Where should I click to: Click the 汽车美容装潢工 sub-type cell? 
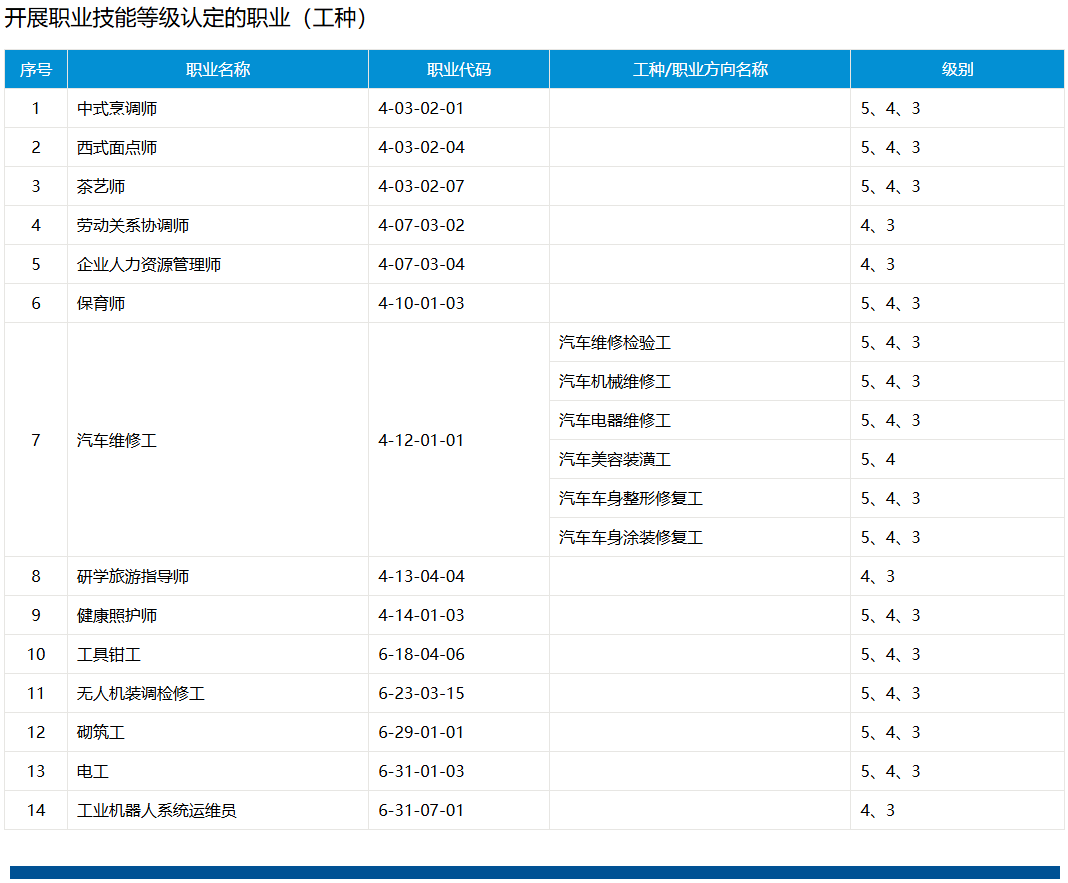[700, 459]
